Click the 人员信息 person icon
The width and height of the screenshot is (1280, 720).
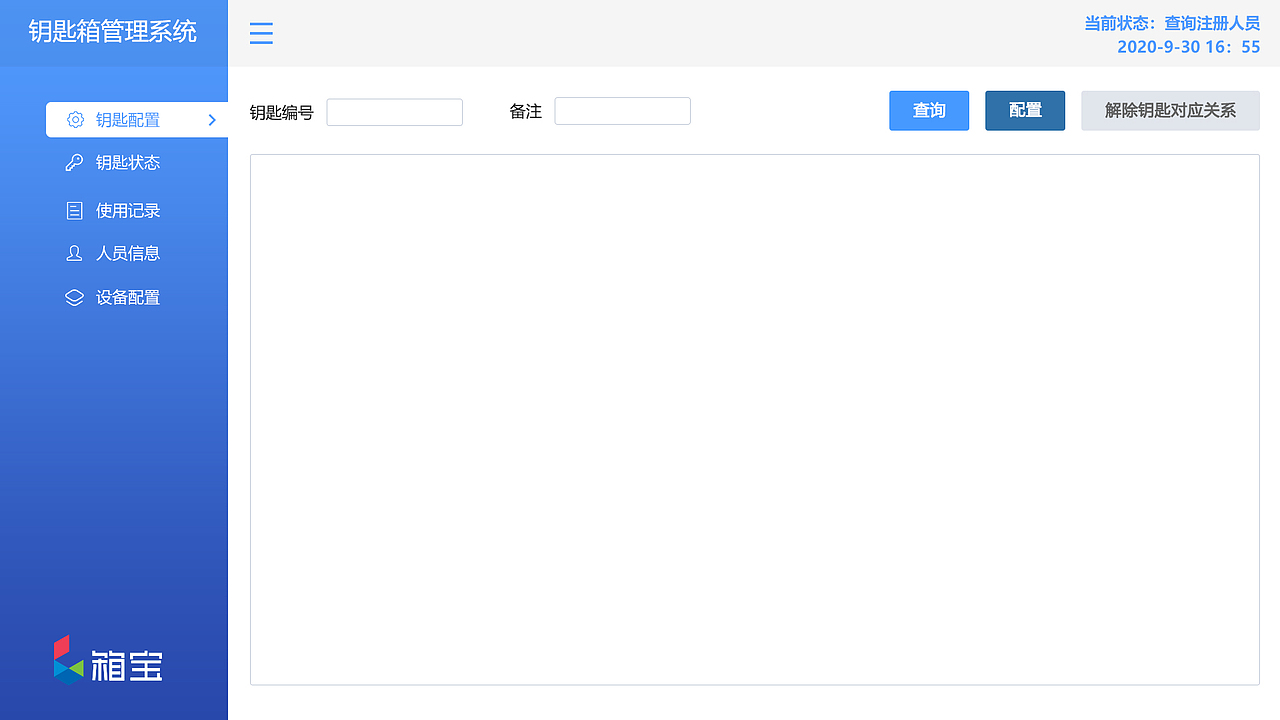coord(74,253)
